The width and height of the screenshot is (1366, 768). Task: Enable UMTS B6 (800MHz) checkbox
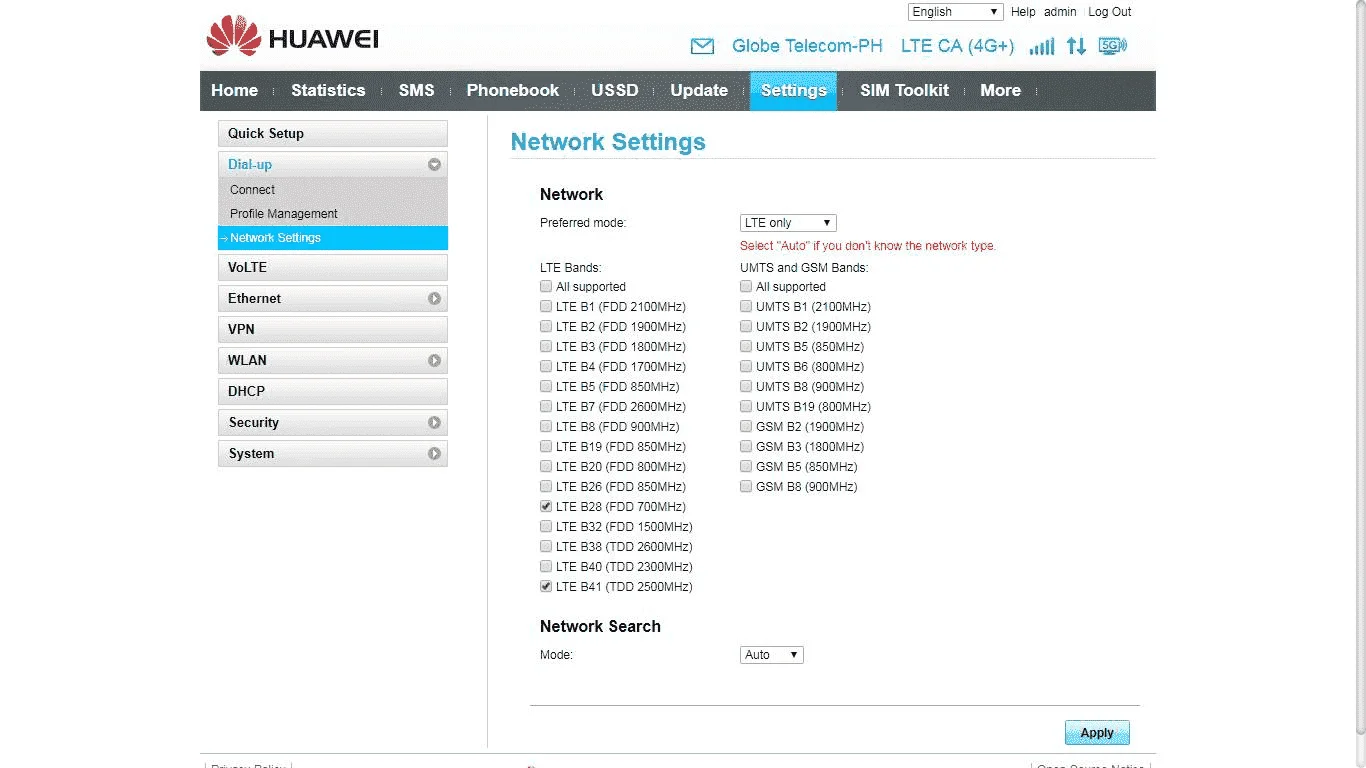pos(746,367)
